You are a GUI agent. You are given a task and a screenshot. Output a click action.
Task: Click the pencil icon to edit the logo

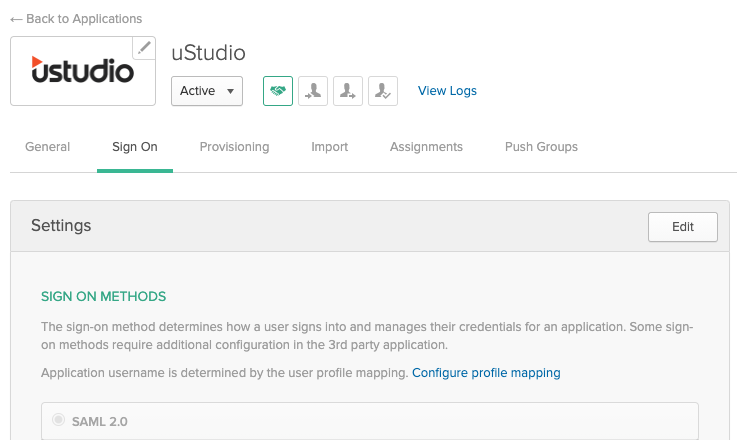pos(144,48)
